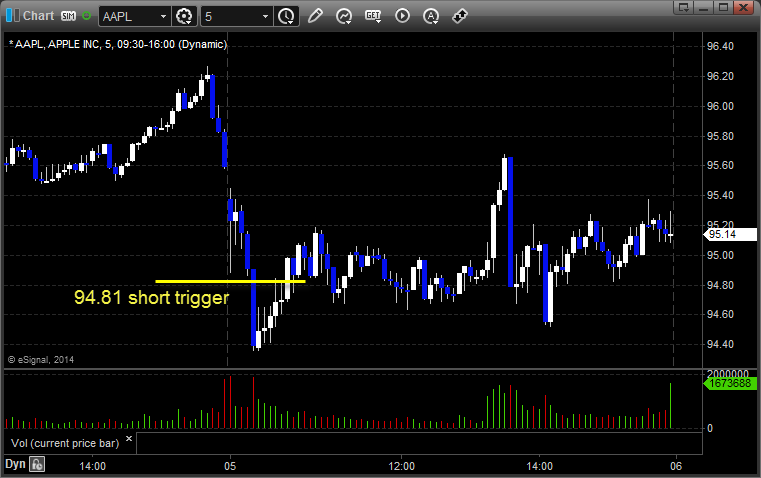Open the window options menu beside minimize

click(684, 7)
